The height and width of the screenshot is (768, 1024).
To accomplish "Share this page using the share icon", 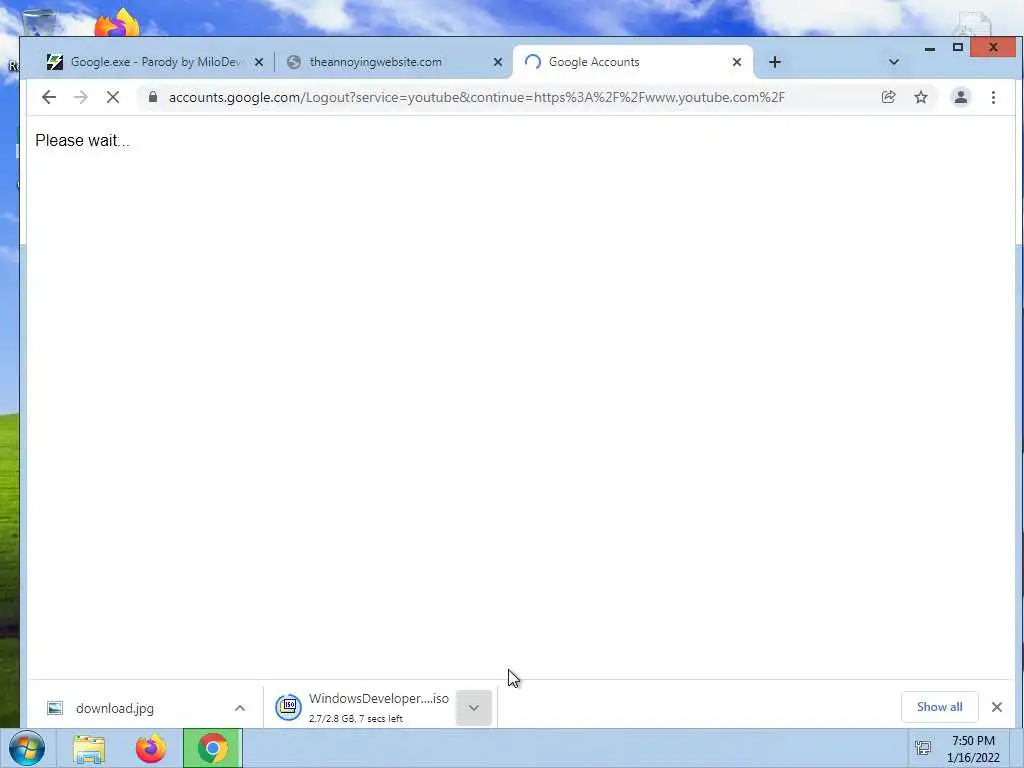I will click(x=888, y=97).
